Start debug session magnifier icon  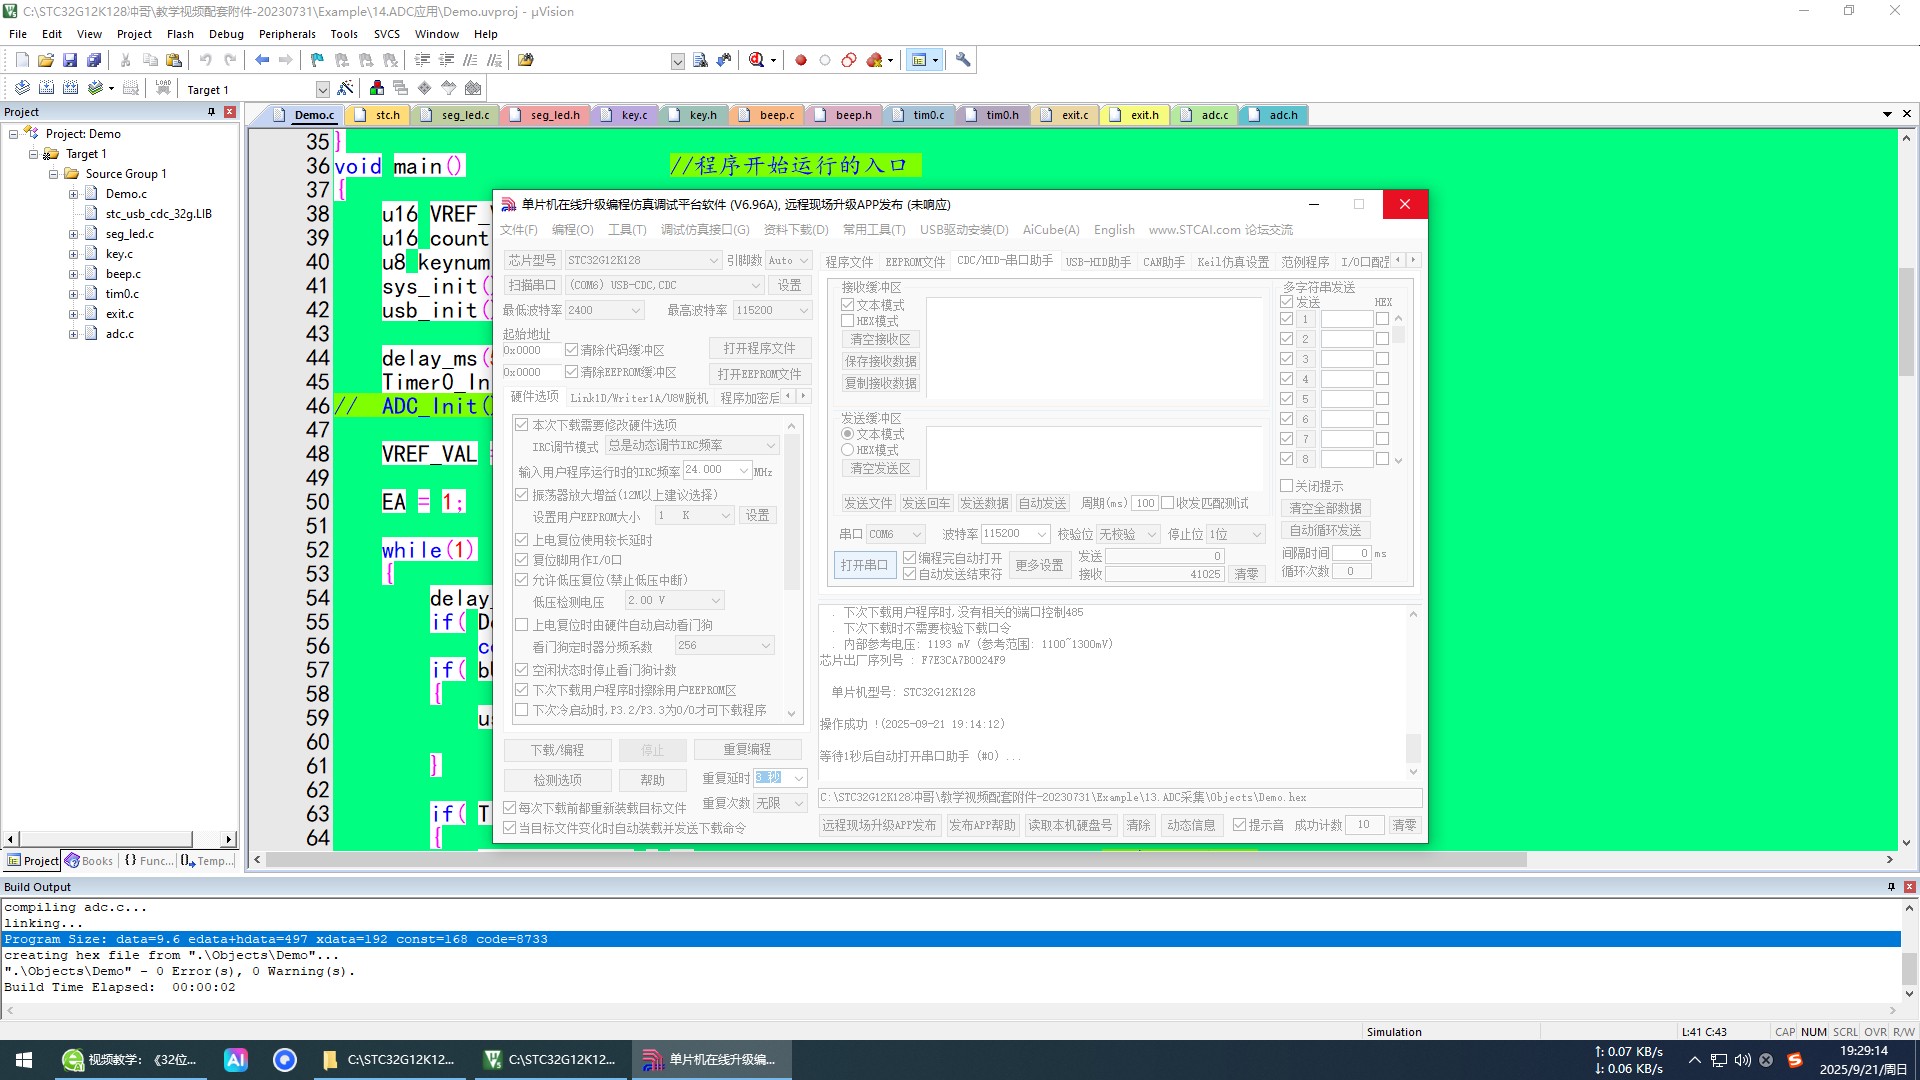pos(757,60)
